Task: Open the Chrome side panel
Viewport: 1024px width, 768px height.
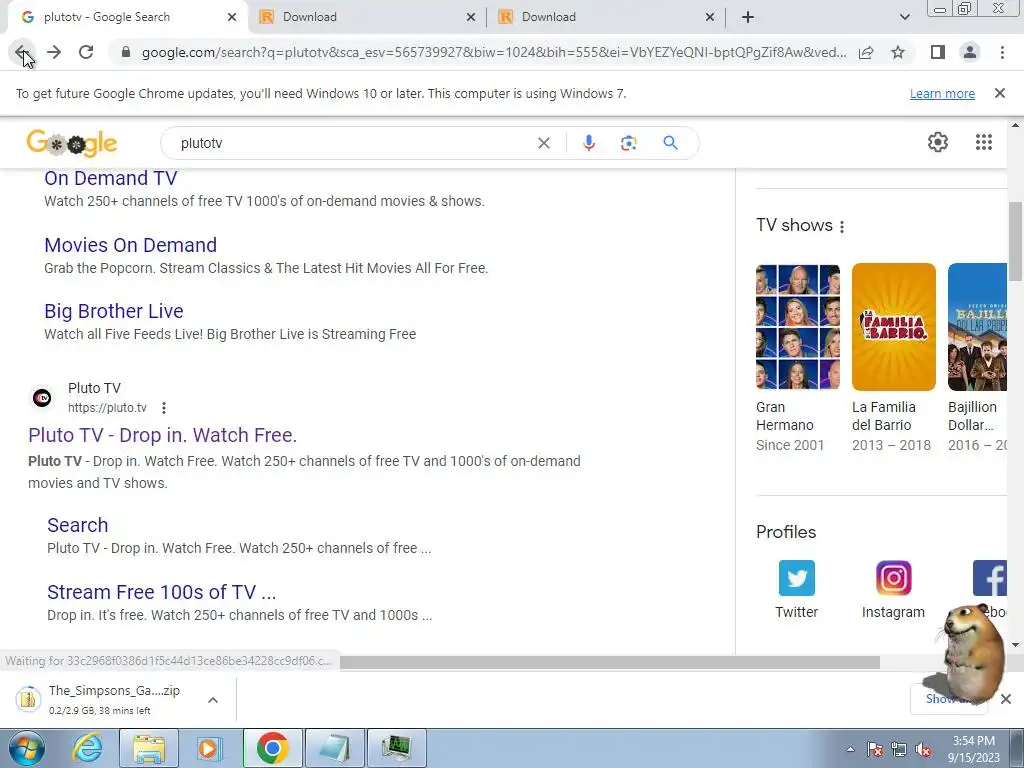Action: click(x=938, y=52)
